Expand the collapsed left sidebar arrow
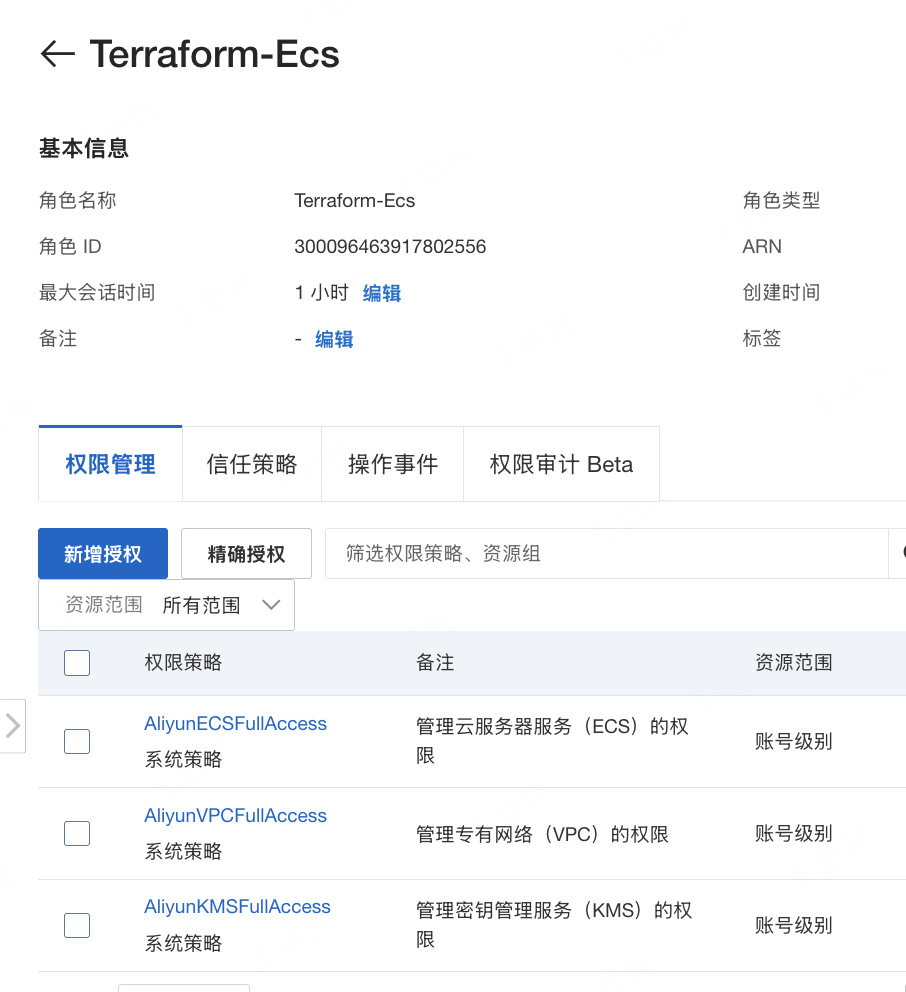Image resolution: width=906 pixels, height=992 pixels. (x=13, y=725)
